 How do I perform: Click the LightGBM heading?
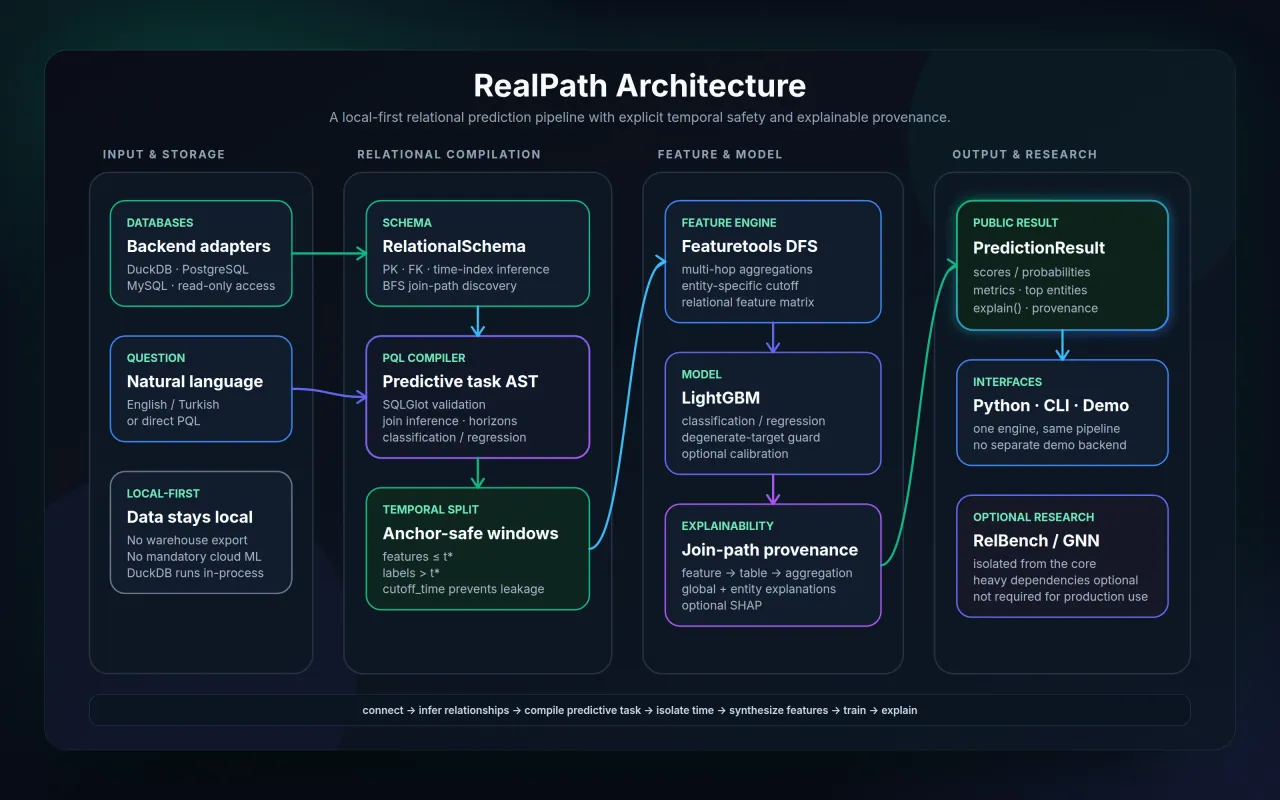tap(723, 398)
